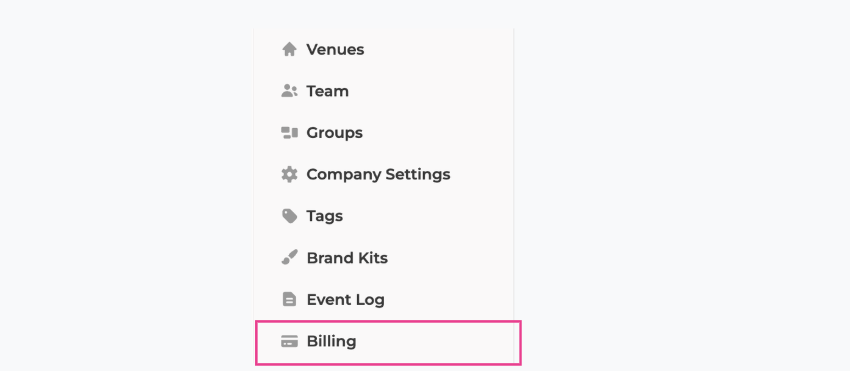Open the Venues menu item
The image size is (850, 371).
pos(335,49)
